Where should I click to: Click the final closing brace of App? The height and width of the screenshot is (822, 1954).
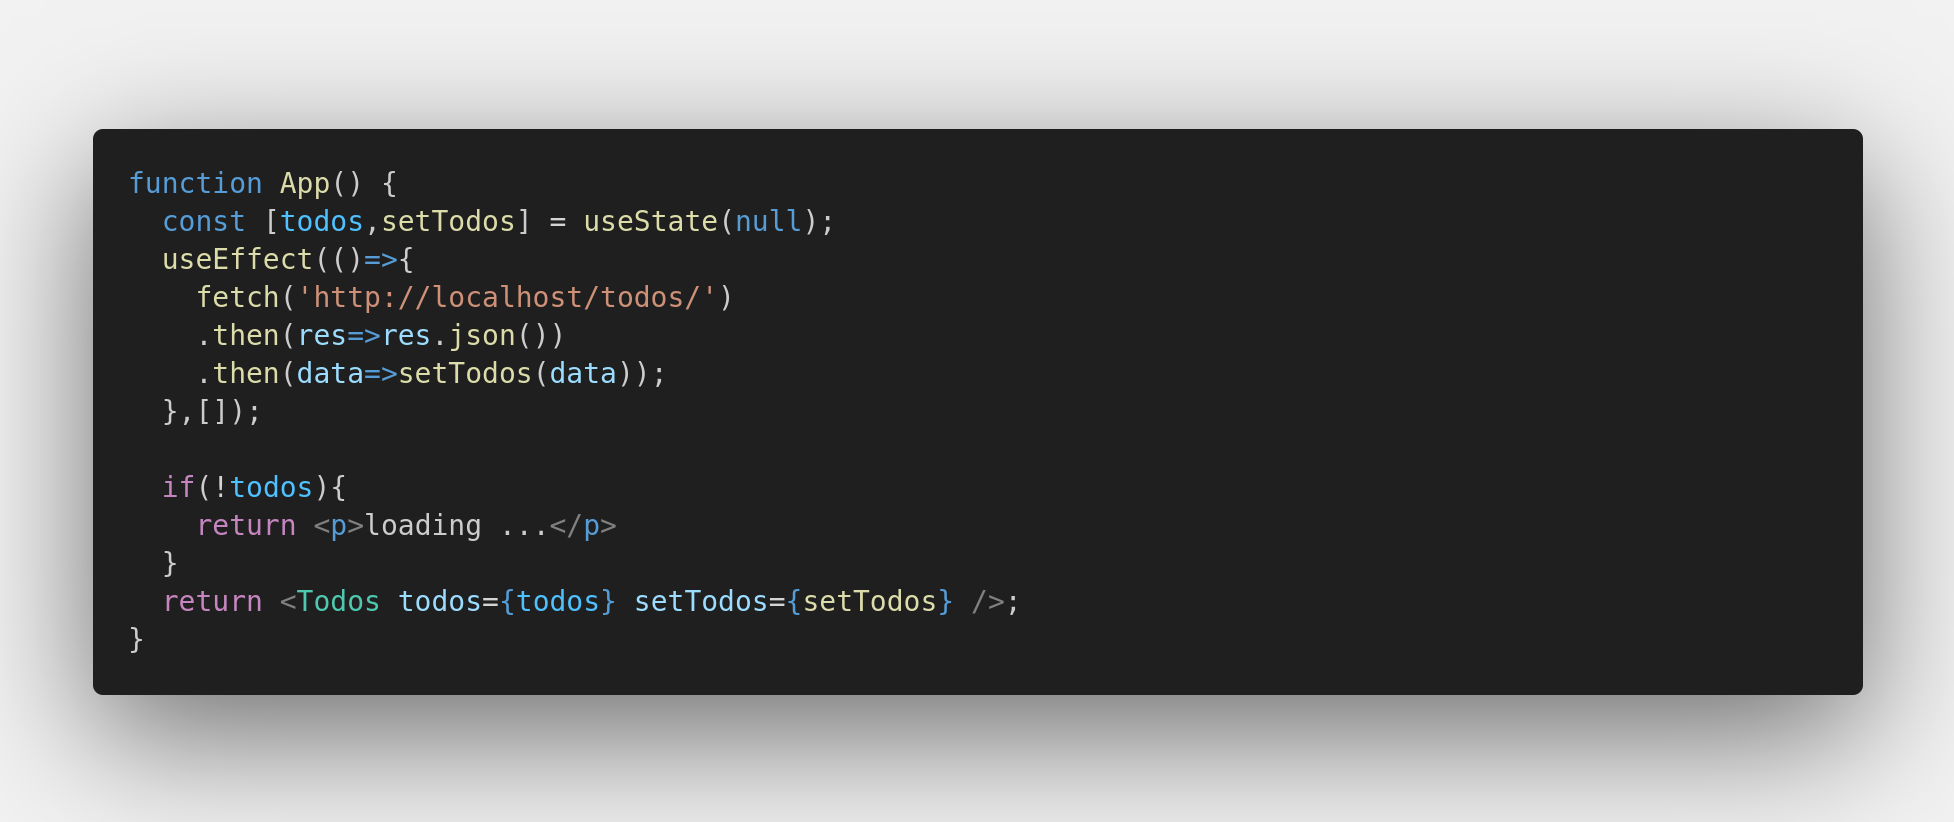pyautogui.click(x=137, y=639)
